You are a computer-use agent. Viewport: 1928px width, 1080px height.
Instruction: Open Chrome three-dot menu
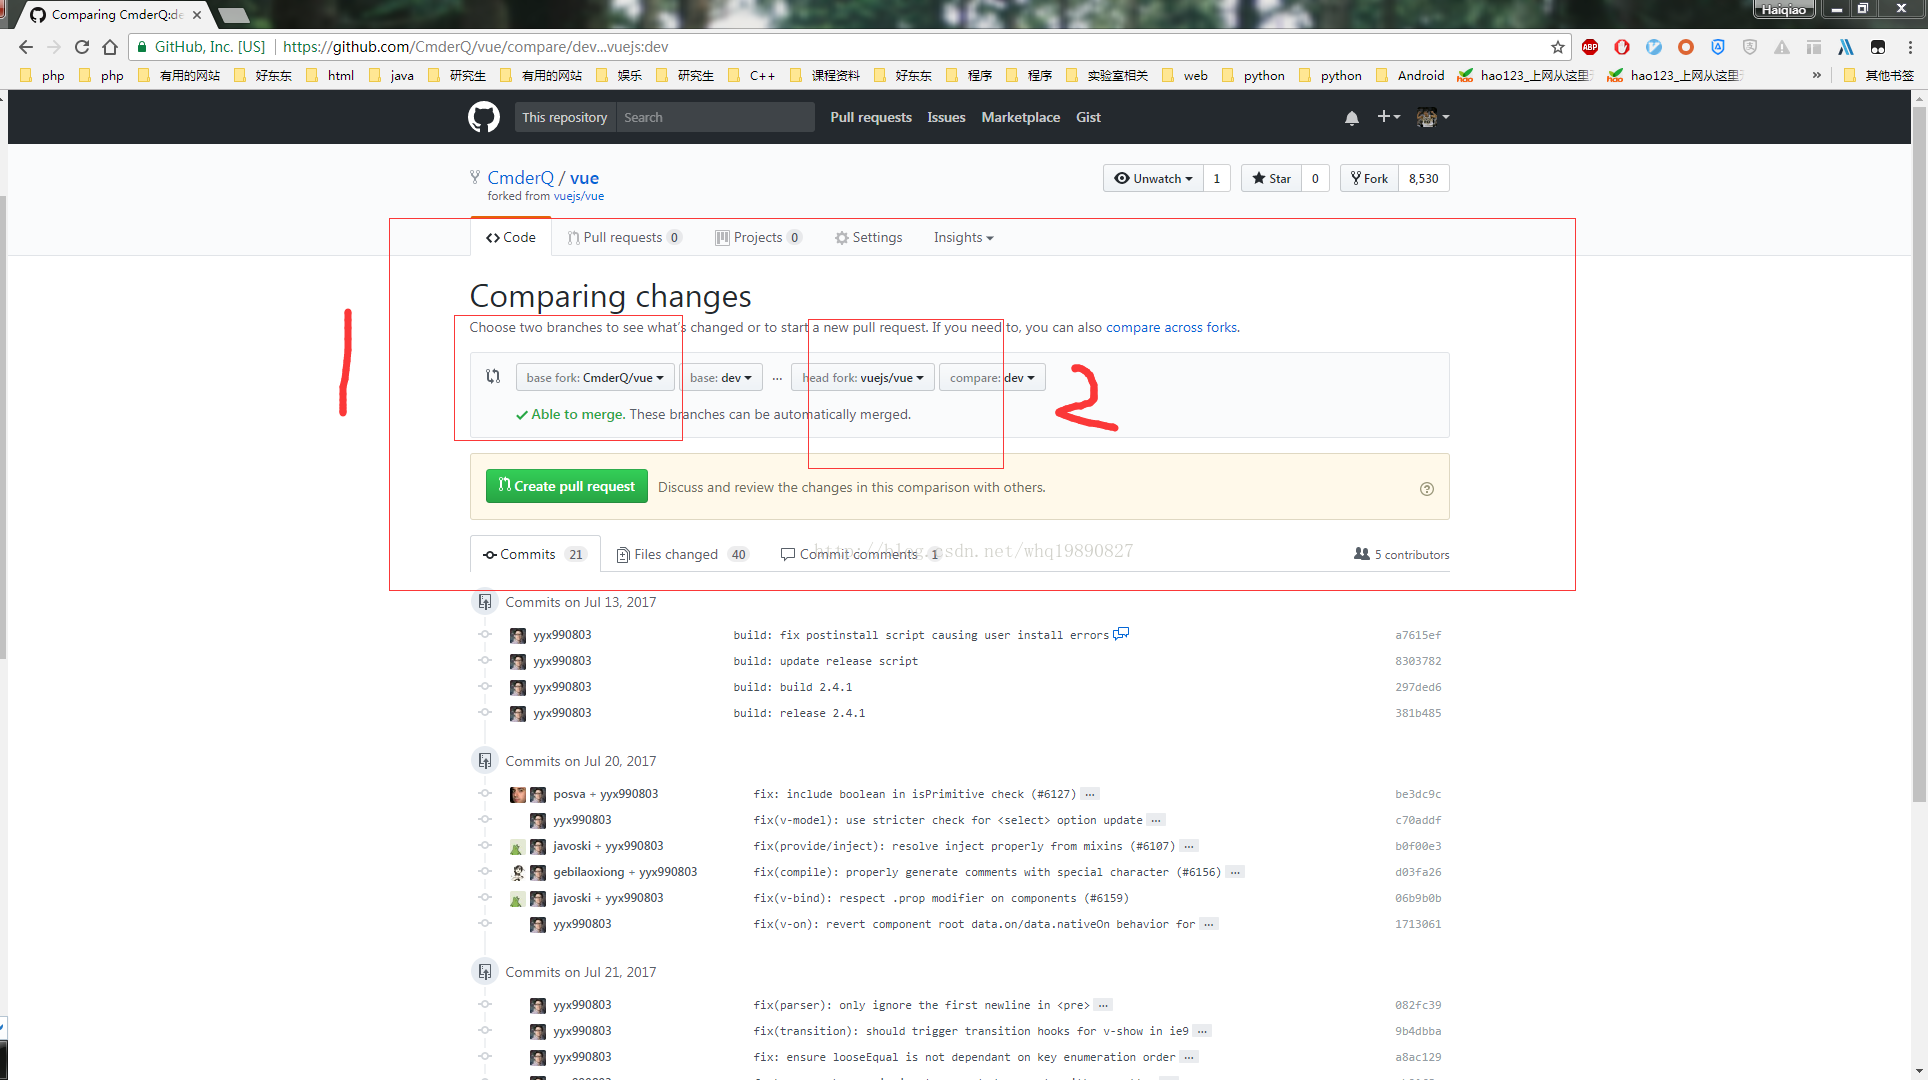click(x=1910, y=47)
